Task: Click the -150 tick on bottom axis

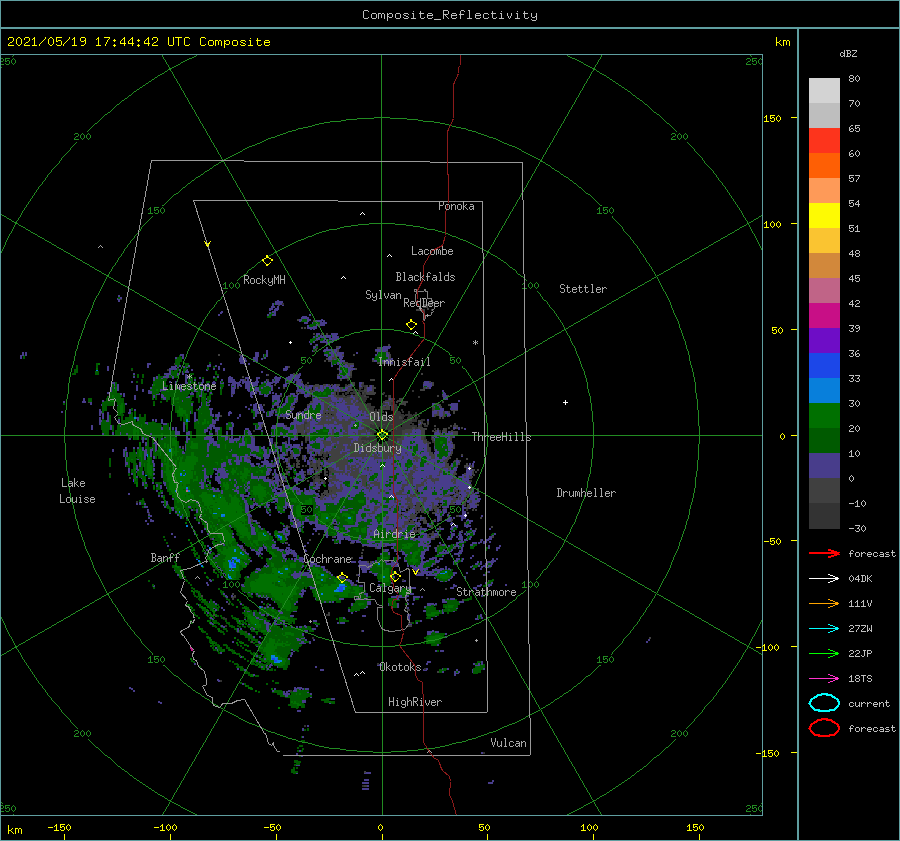Action: 59,827
